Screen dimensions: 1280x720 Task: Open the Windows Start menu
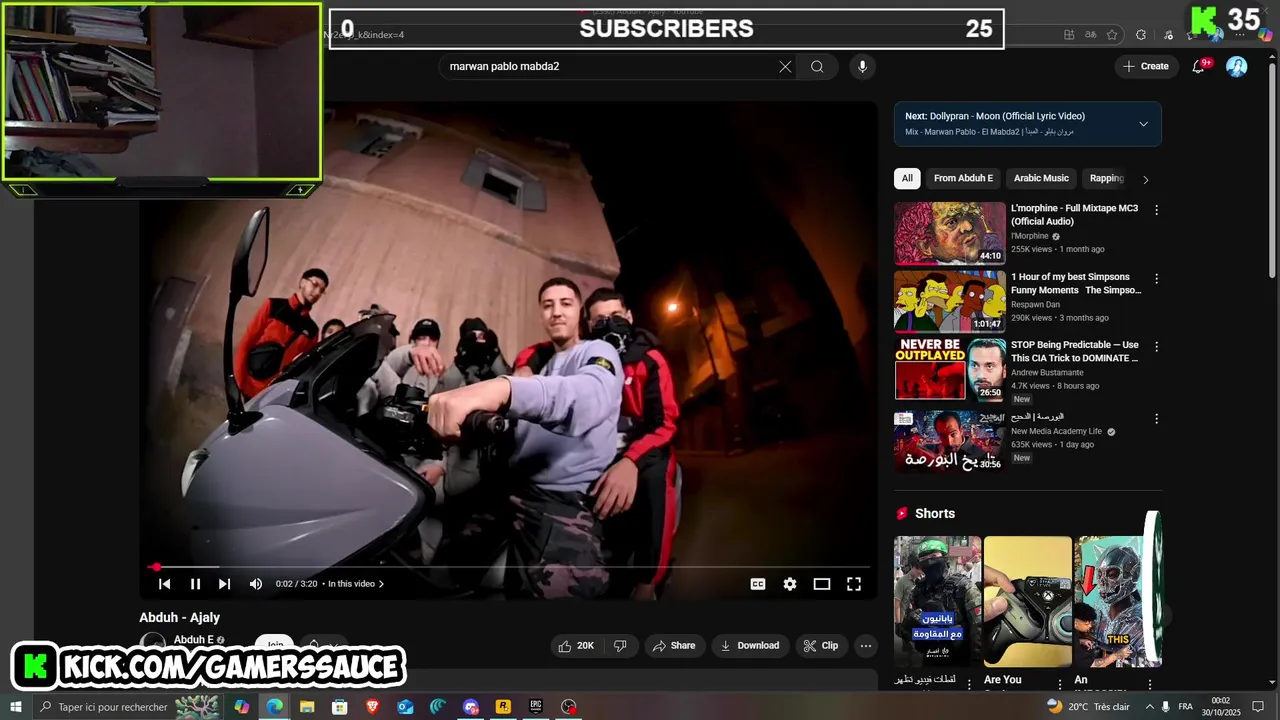[15, 707]
